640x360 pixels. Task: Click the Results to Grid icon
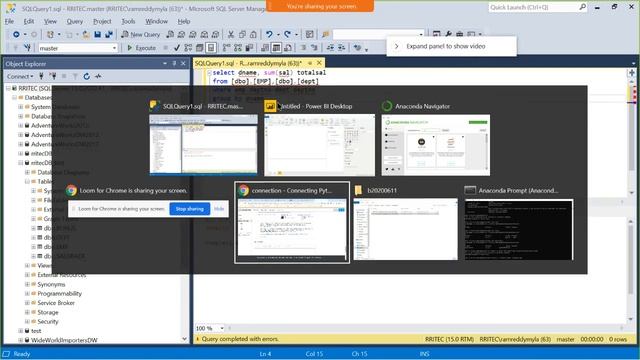click(276, 48)
